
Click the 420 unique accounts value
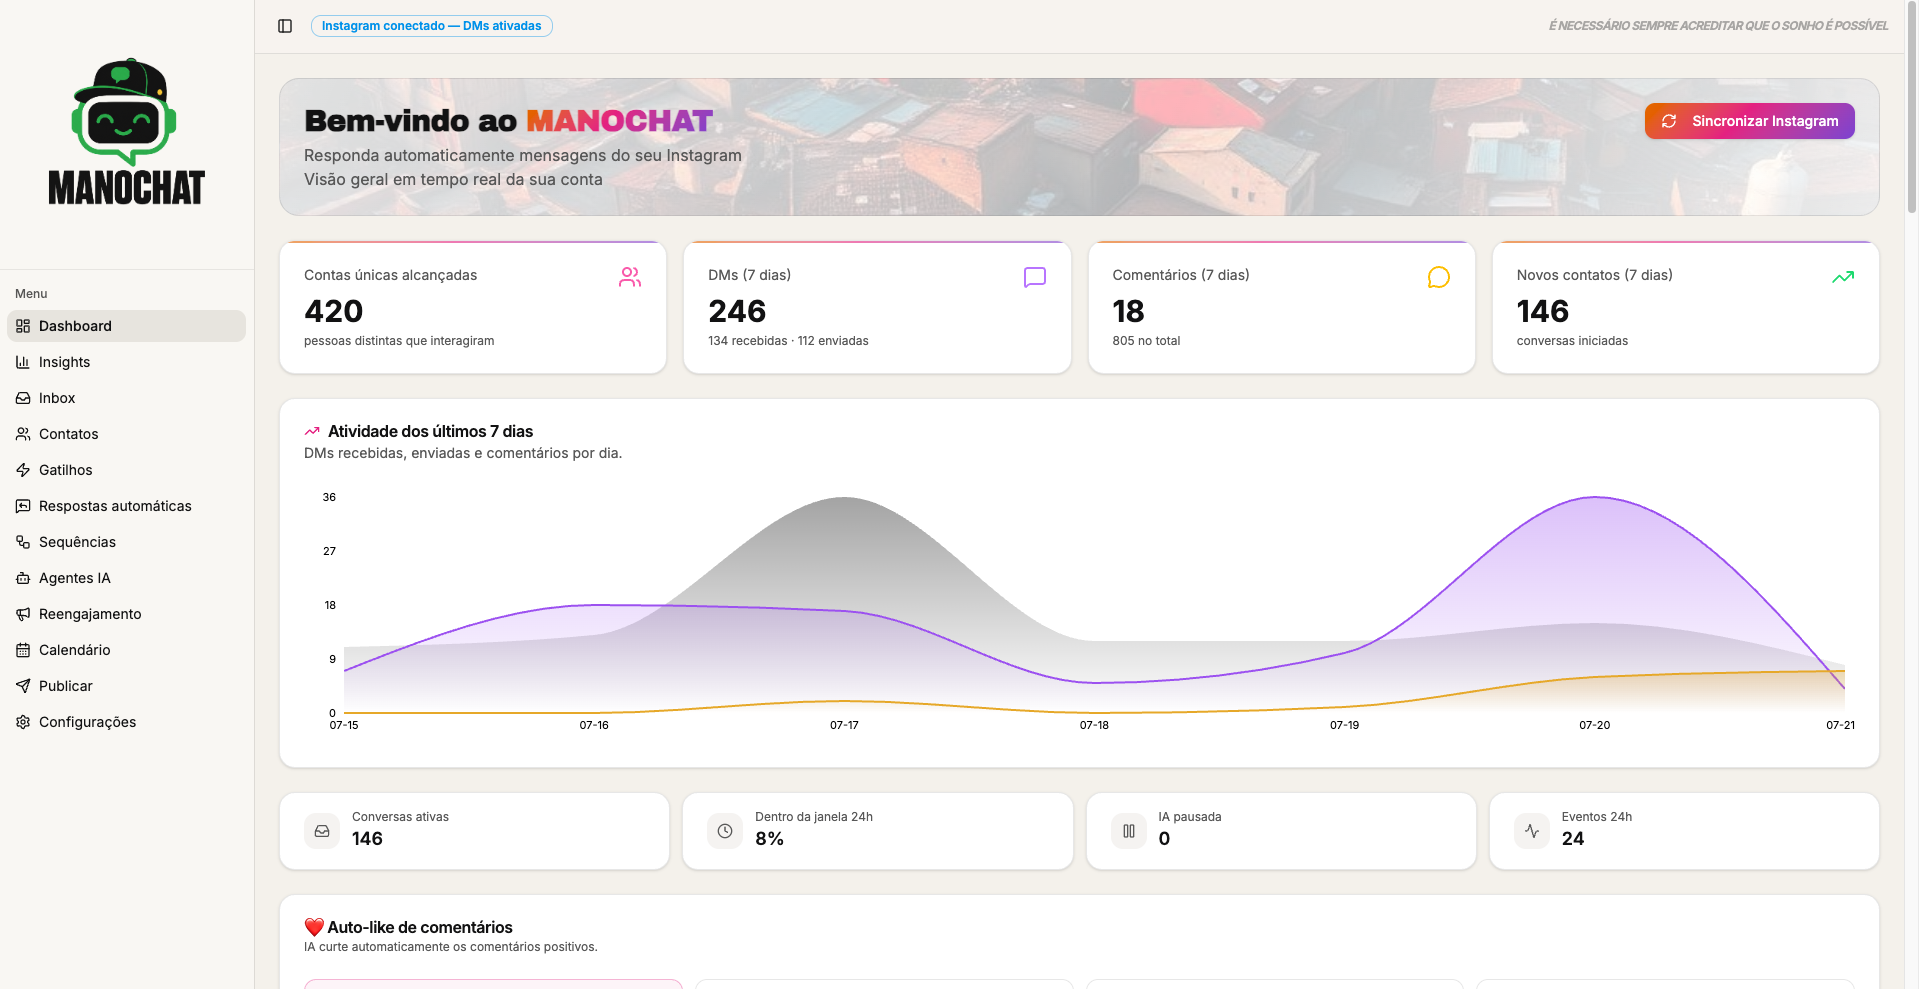point(334,311)
